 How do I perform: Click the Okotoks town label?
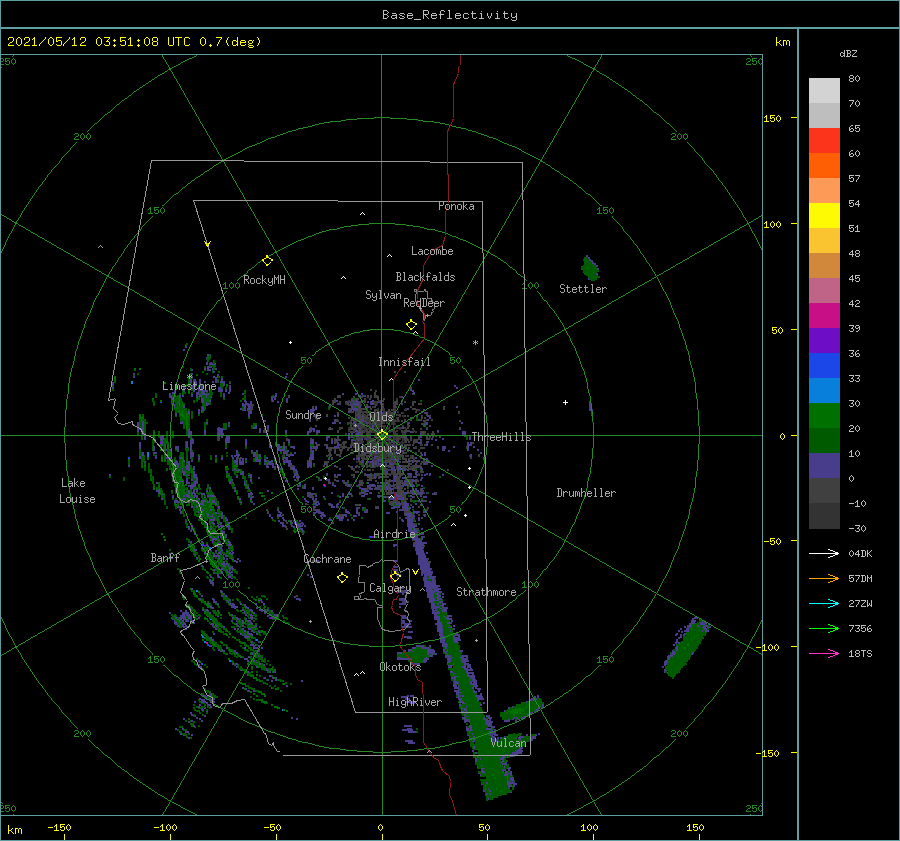(400, 666)
